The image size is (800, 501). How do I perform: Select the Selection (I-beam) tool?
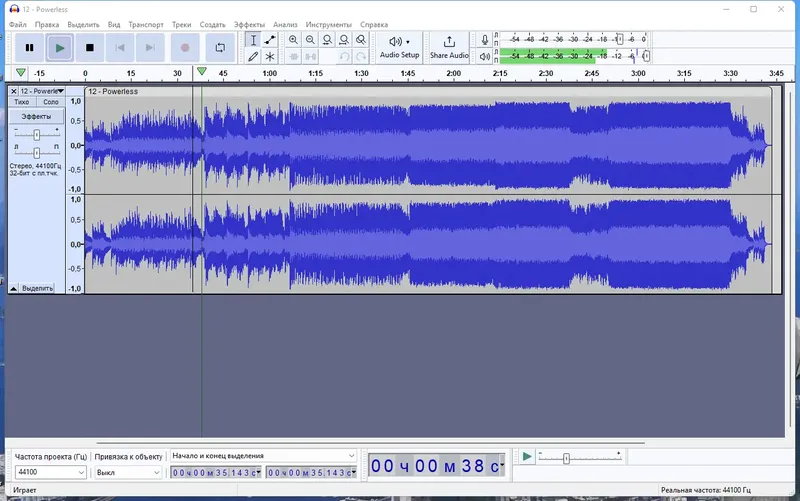(x=253, y=40)
